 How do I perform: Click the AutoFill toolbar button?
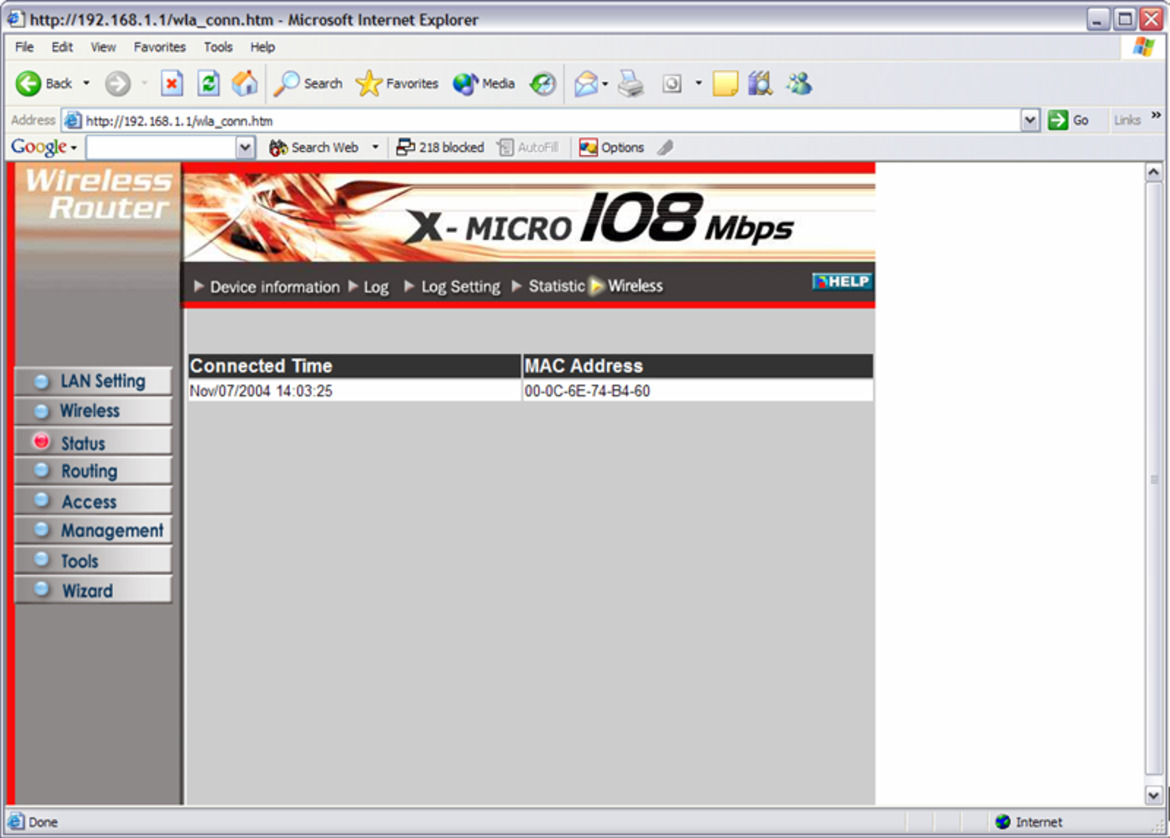528,148
